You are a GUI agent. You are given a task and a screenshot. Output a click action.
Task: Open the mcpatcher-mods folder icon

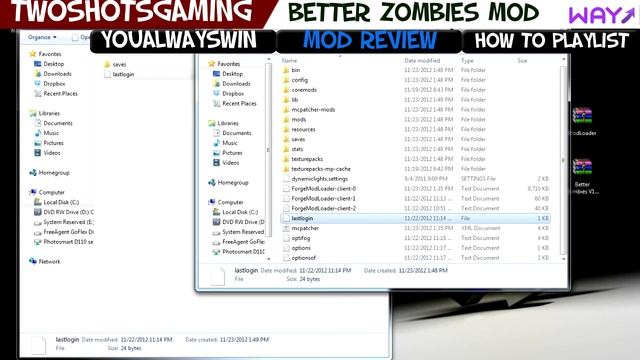click(286, 110)
